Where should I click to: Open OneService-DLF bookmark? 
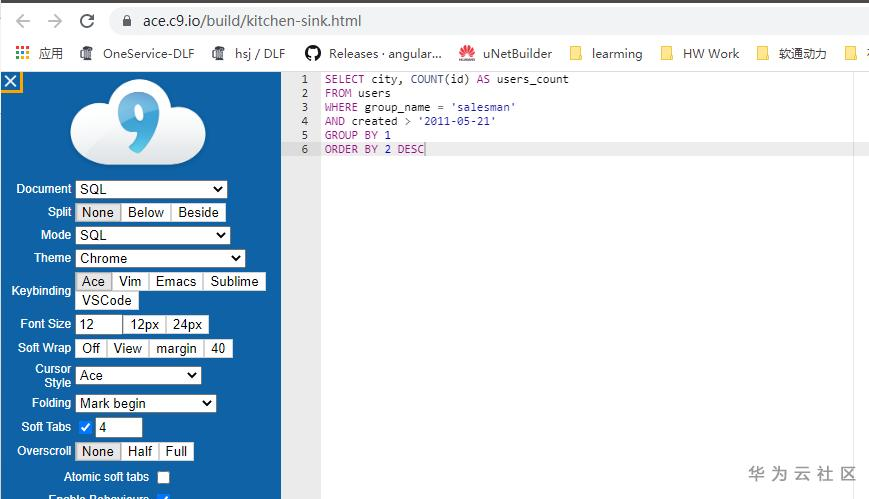tap(137, 53)
